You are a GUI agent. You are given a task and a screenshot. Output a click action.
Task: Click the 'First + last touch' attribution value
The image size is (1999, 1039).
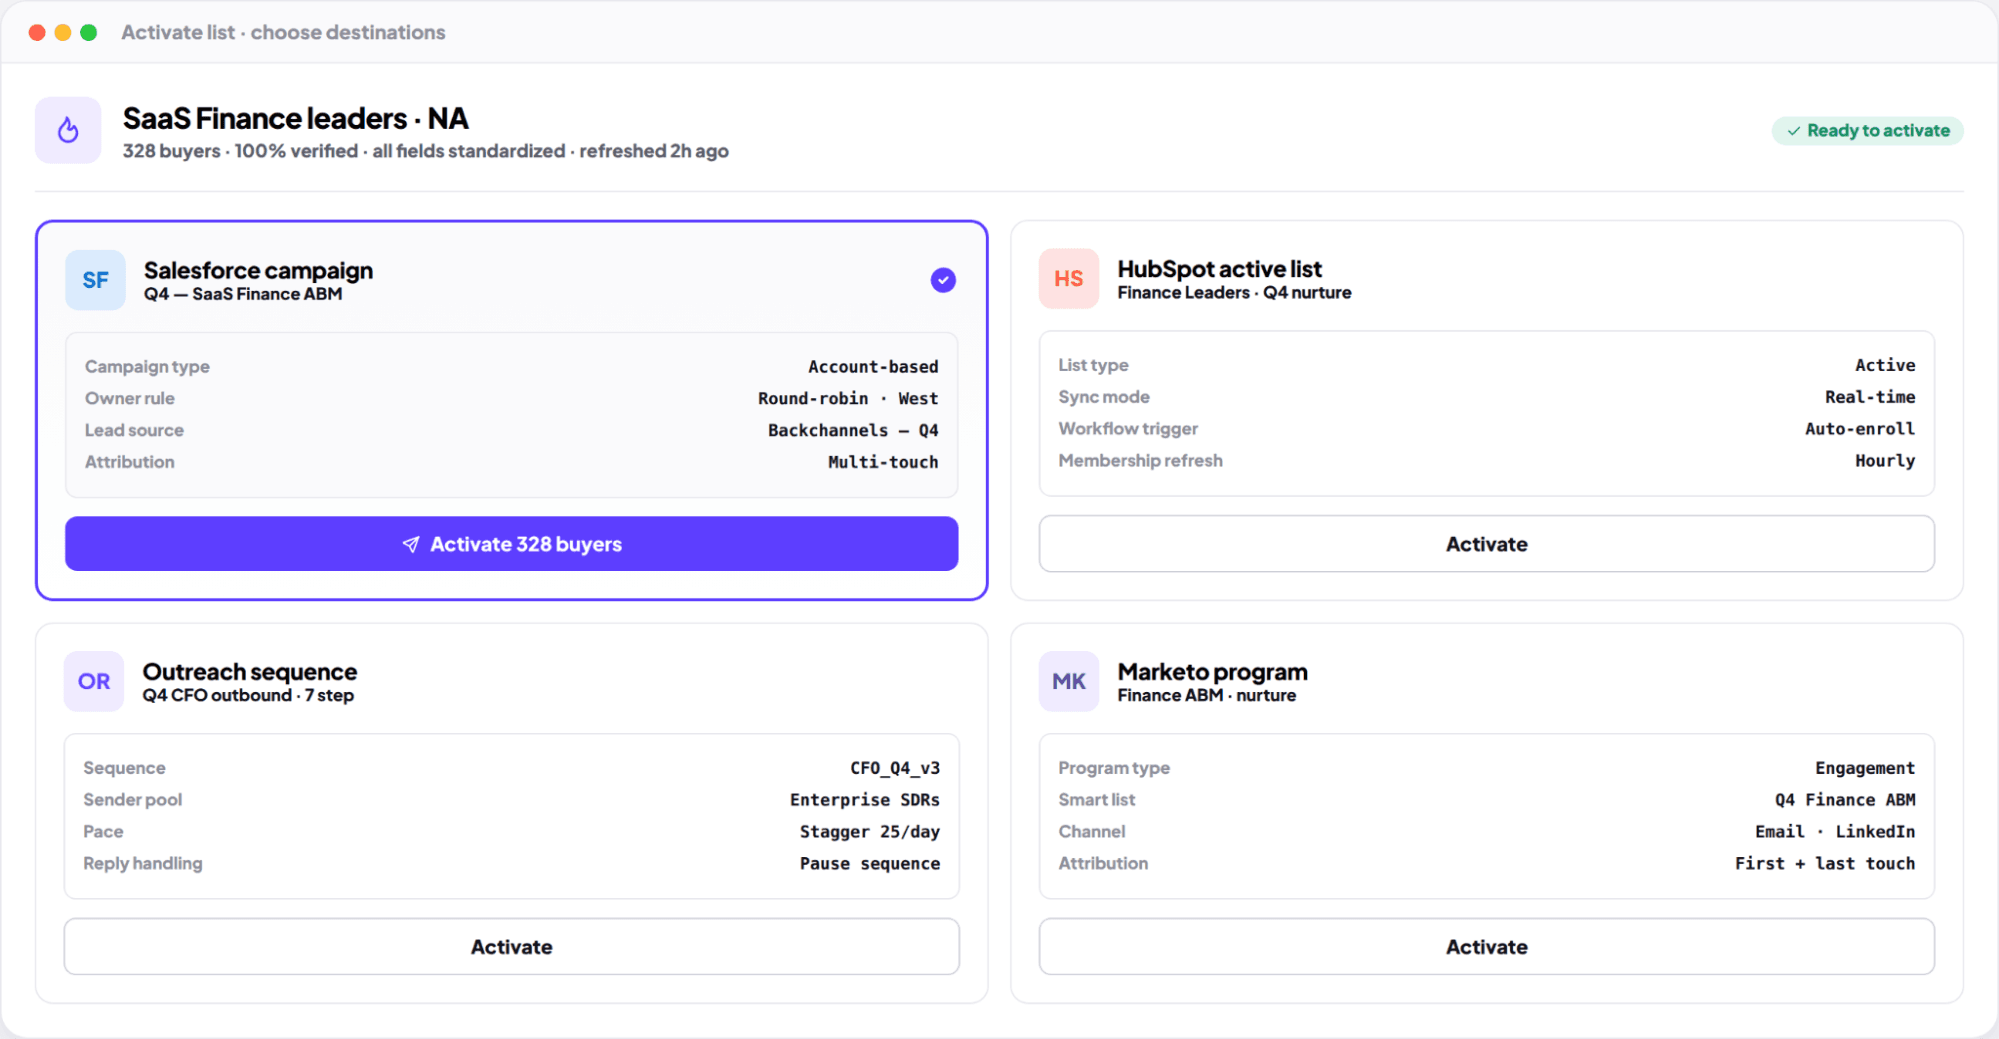point(1825,863)
